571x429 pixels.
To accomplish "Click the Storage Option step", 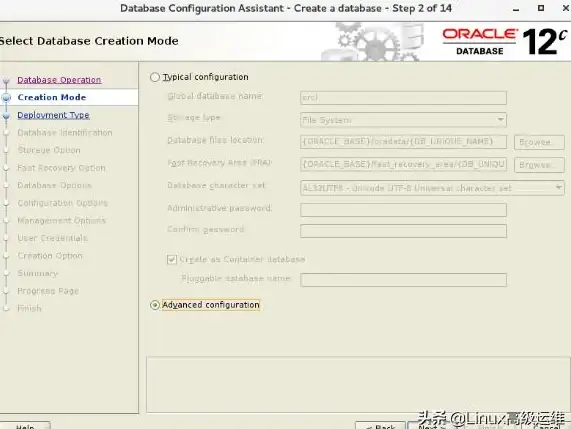I will coord(49,150).
